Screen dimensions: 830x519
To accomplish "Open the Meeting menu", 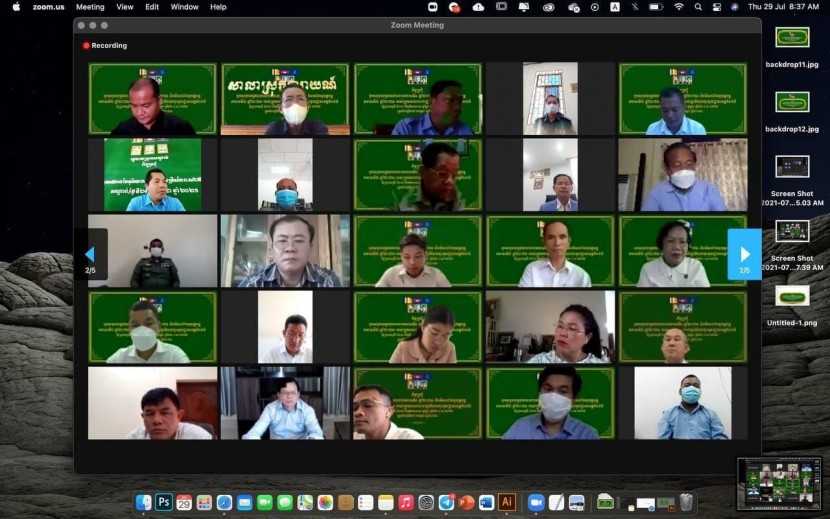I will (x=90, y=7).
